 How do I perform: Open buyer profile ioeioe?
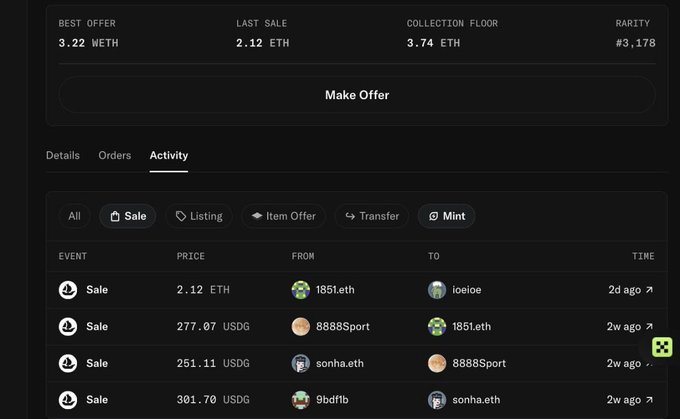click(x=467, y=290)
